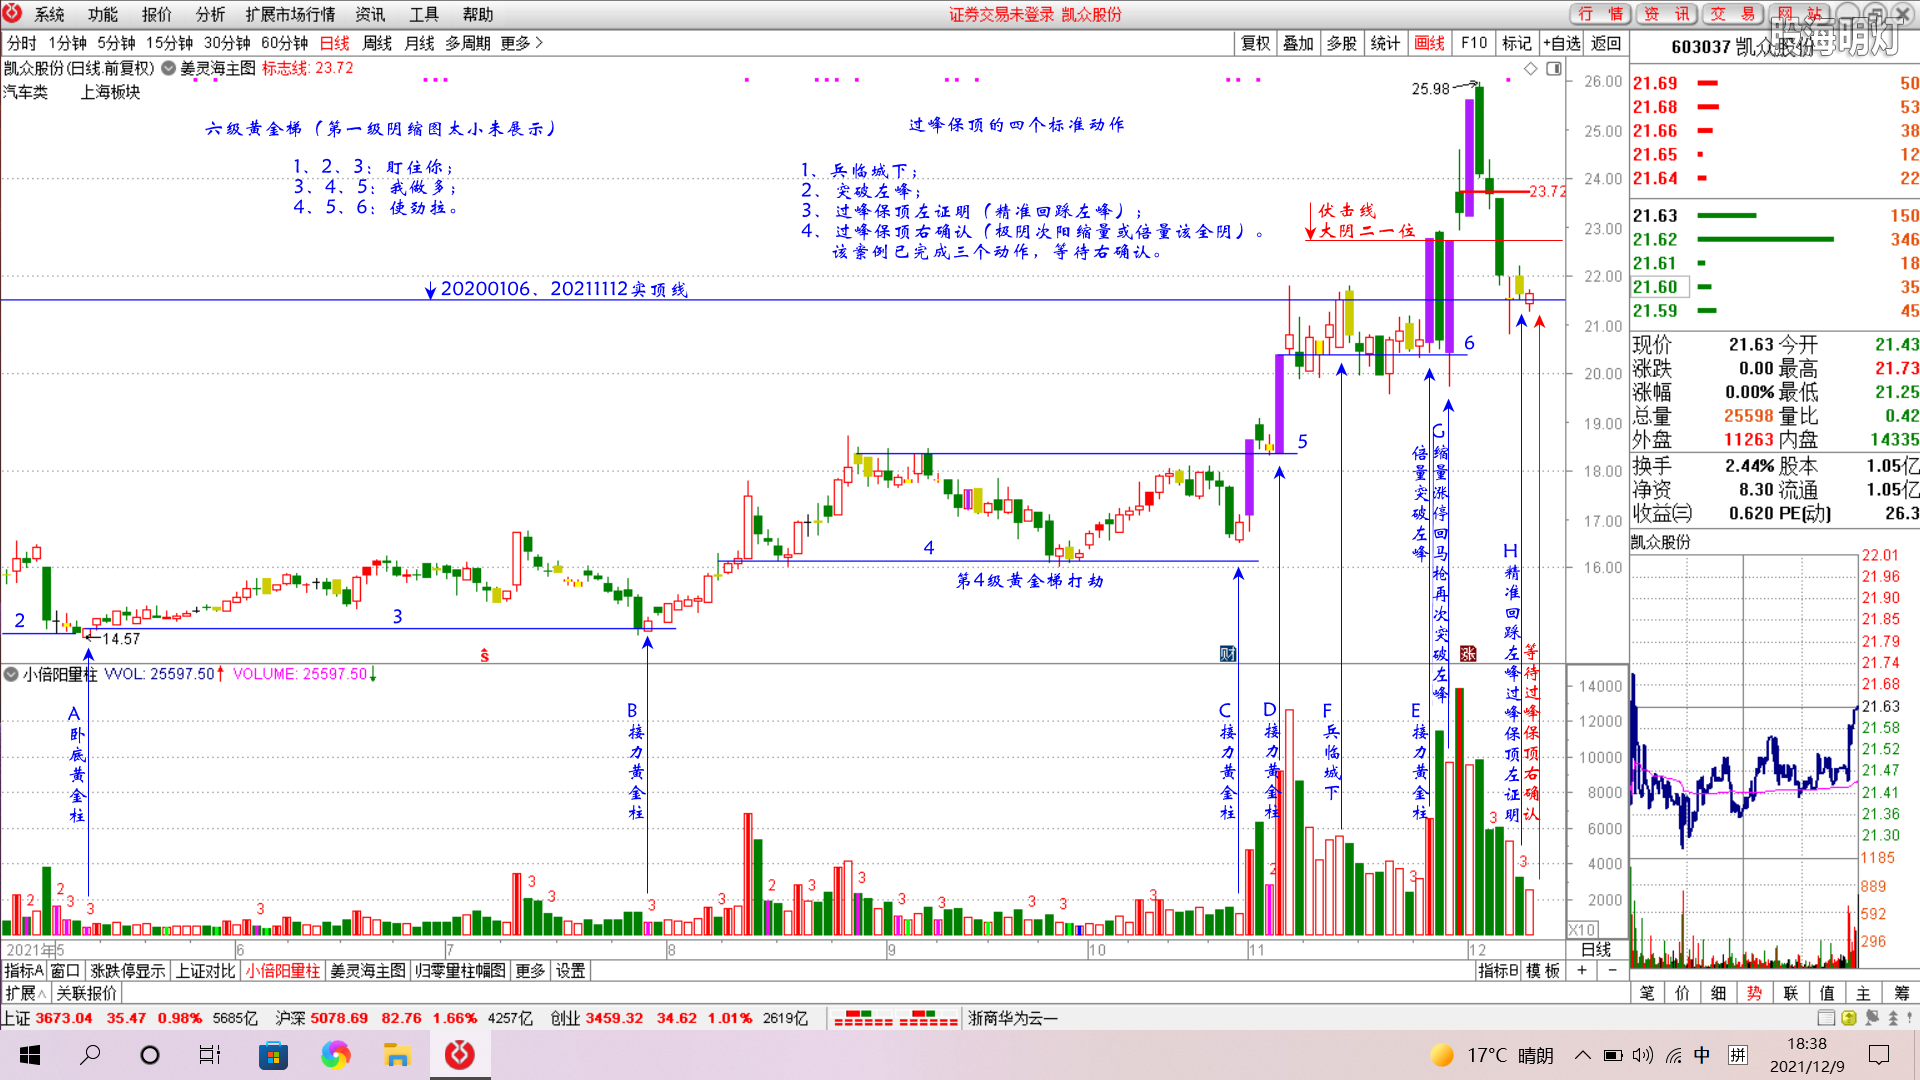Select the 周线 weekly period
The height and width of the screenshot is (1080, 1920).
point(377,43)
